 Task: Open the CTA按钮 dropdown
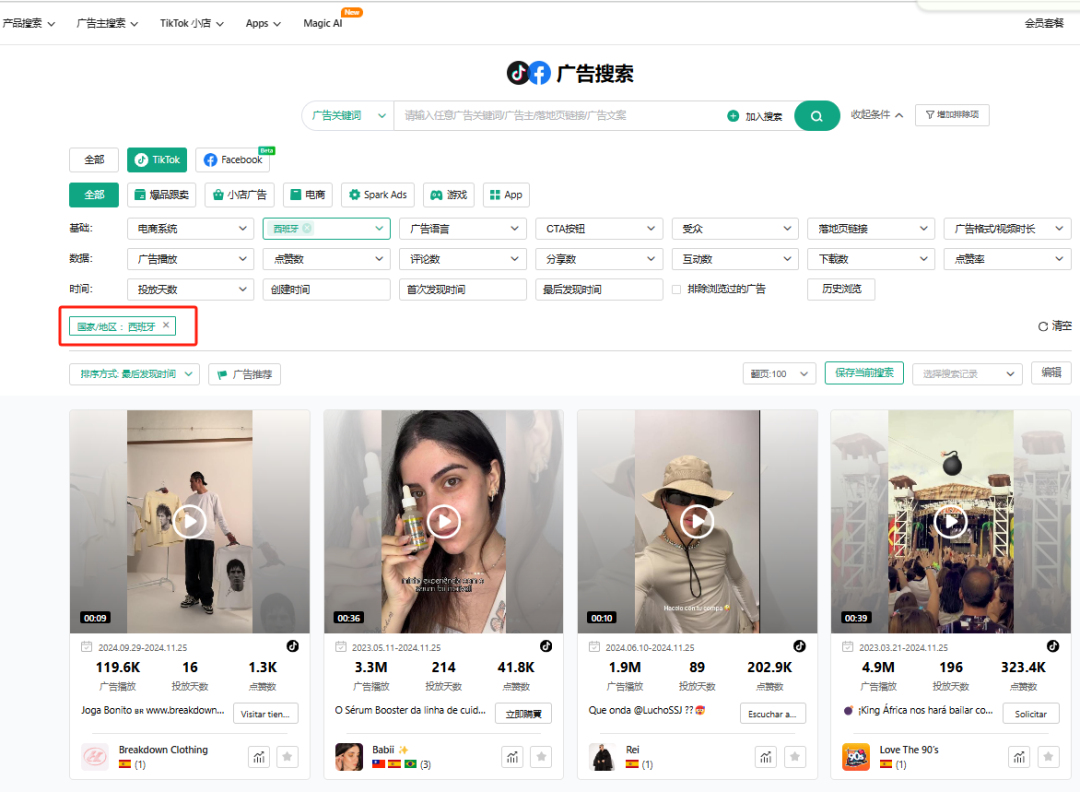pos(598,228)
